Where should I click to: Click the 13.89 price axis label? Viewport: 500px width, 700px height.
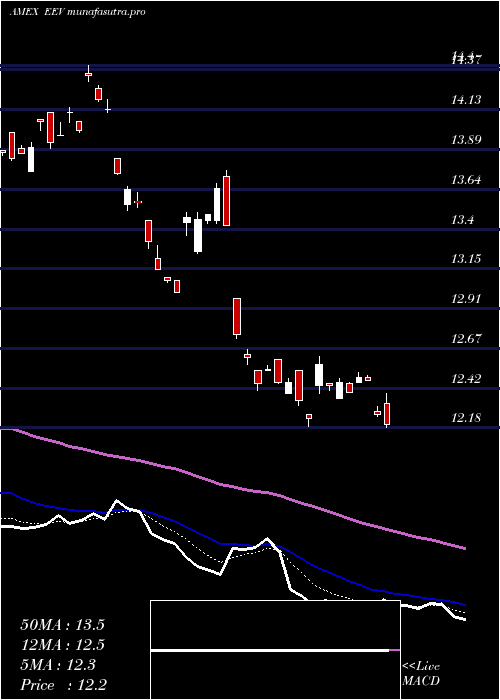click(x=467, y=140)
